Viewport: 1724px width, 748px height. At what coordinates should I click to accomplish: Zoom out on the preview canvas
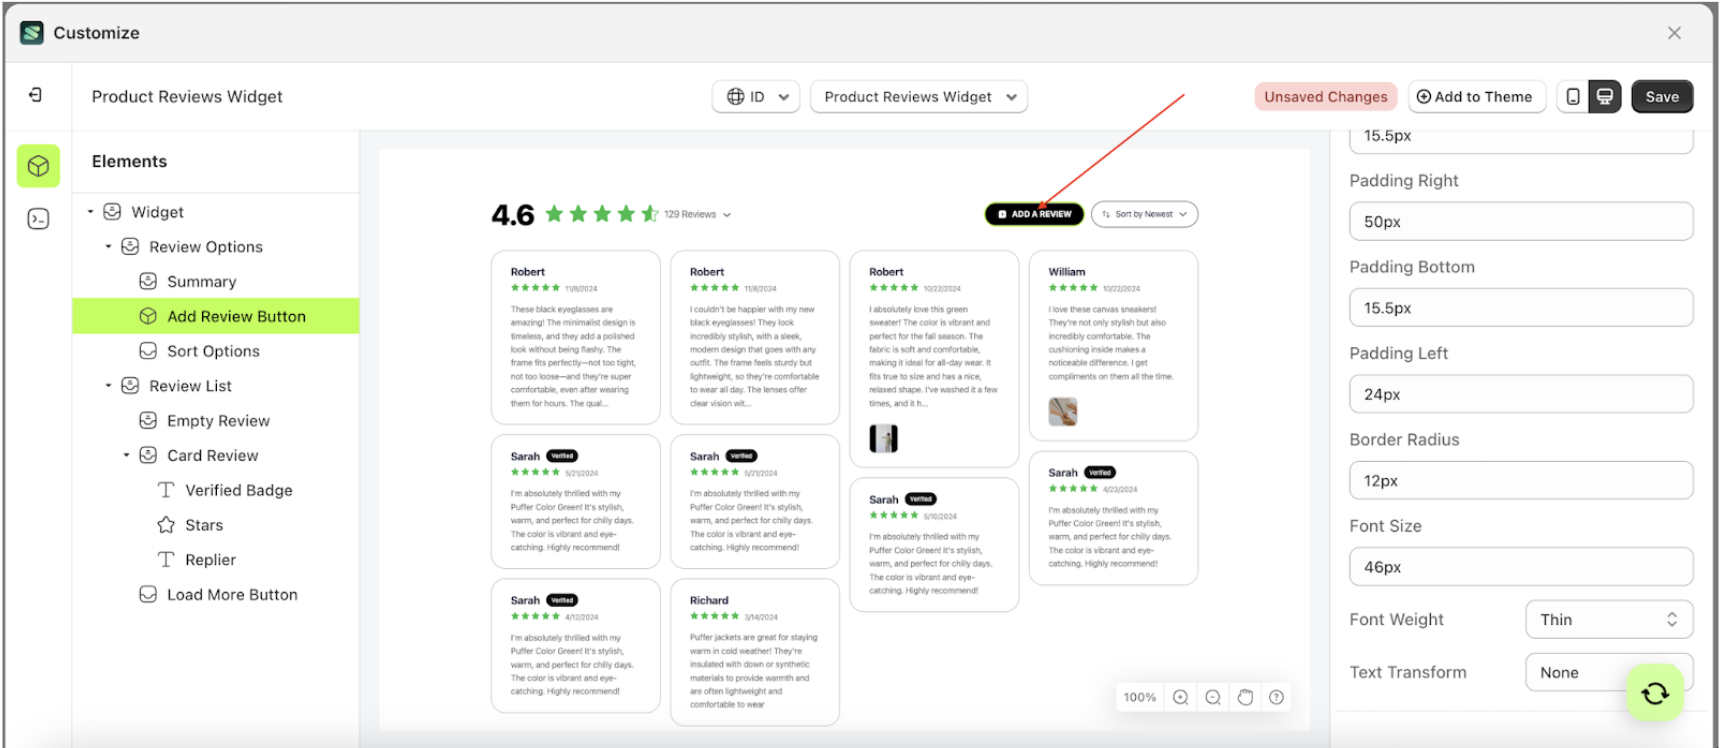click(x=1213, y=697)
